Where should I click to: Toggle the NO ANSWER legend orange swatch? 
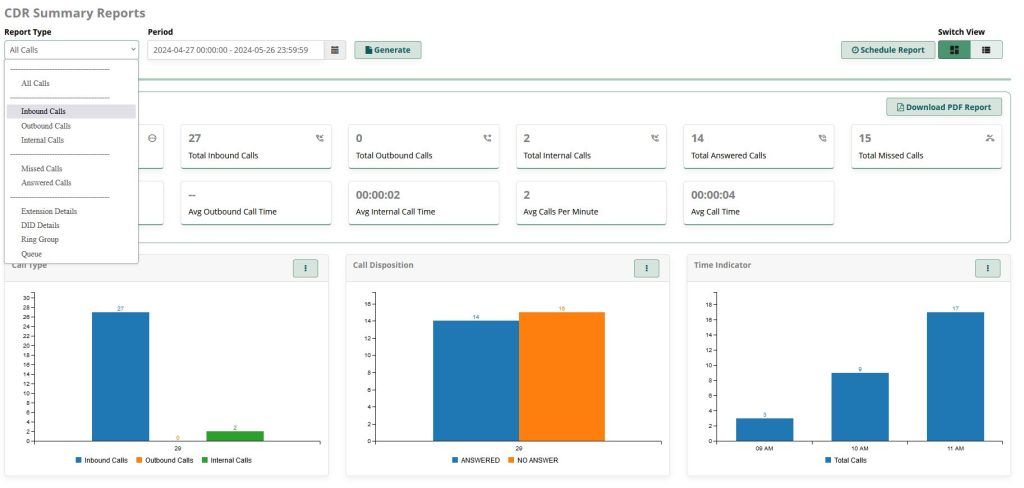tap(512, 460)
